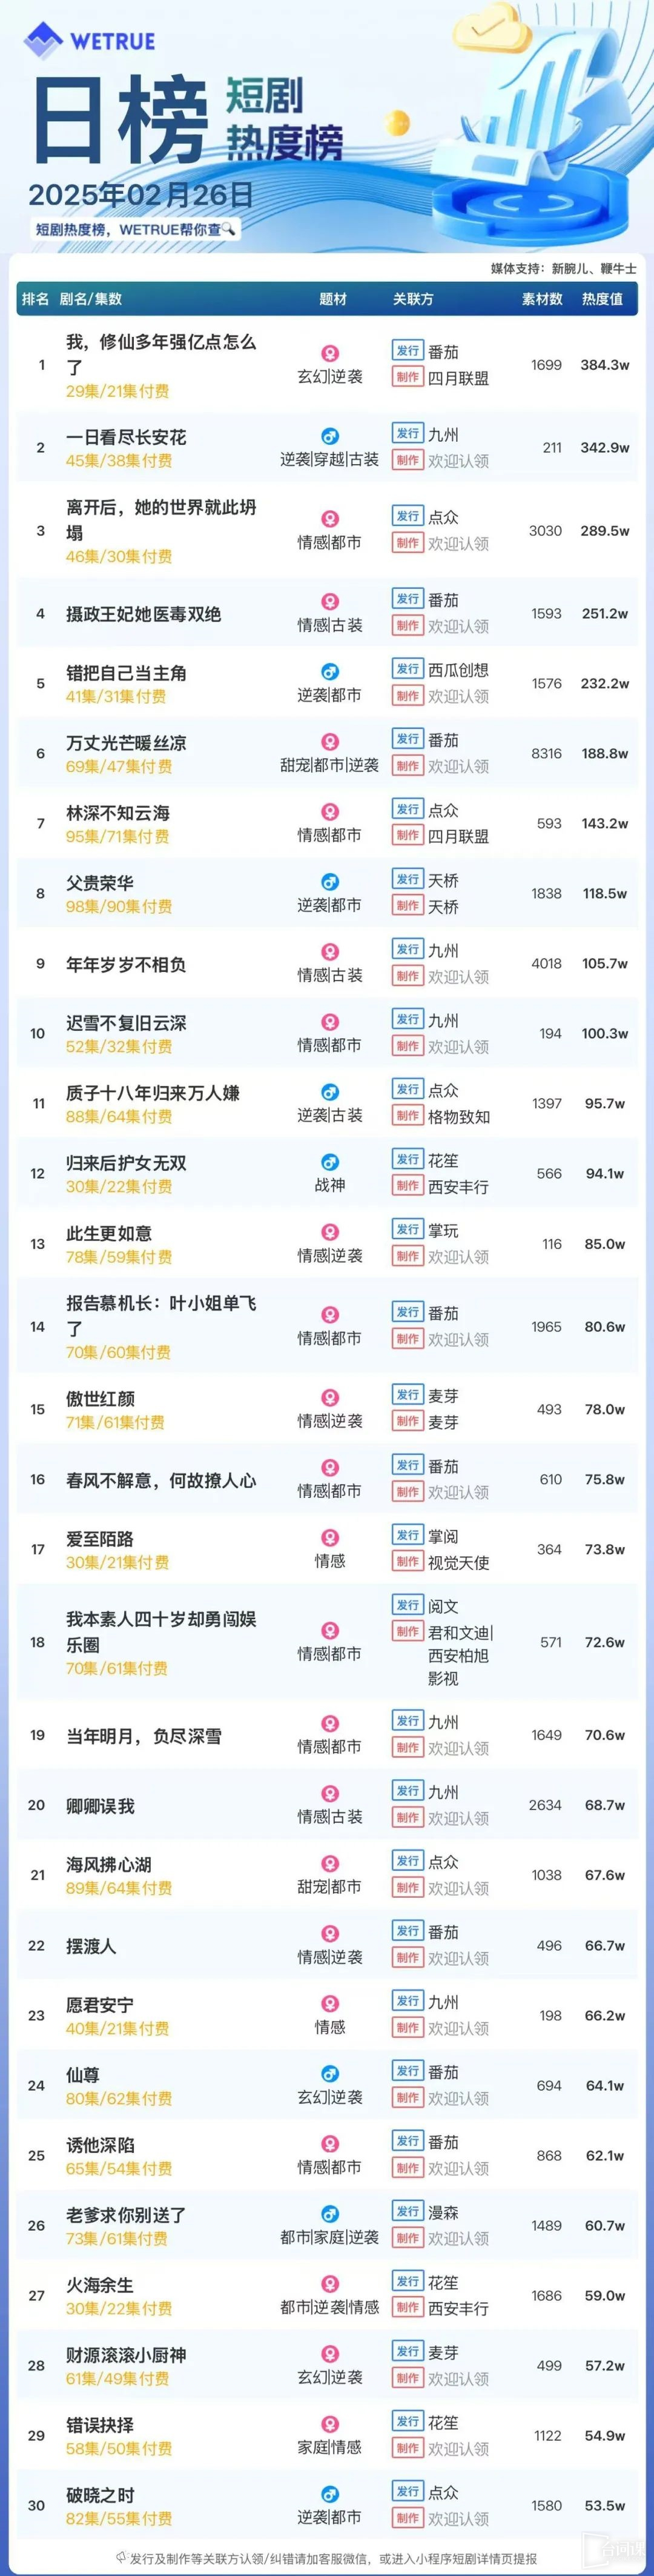Select the 题材 column header
The image size is (654, 2576).
pos(333,299)
